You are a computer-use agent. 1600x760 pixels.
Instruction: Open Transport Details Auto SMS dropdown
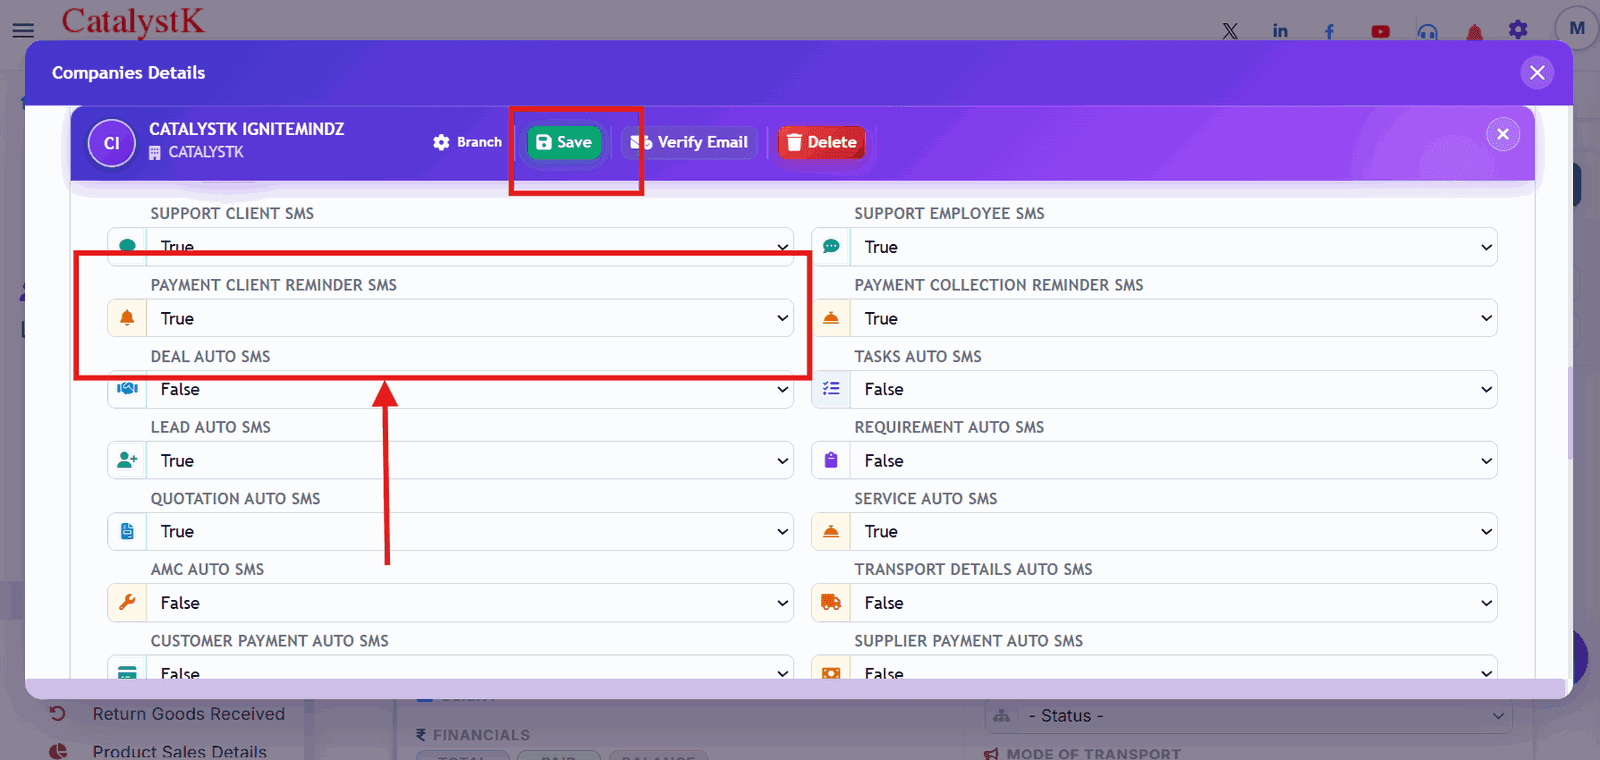click(x=1174, y=602)
